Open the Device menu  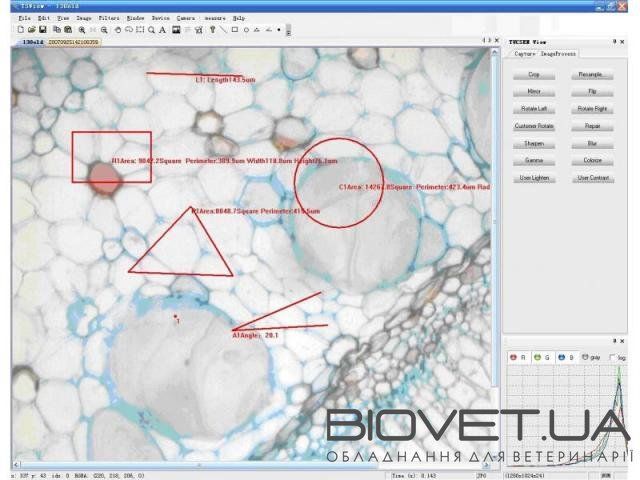tap(160, 18)
